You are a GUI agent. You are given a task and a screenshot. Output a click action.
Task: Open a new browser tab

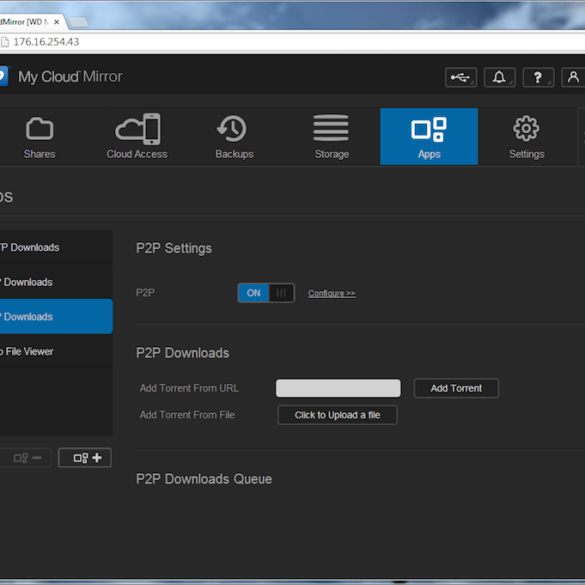(79, 22)
